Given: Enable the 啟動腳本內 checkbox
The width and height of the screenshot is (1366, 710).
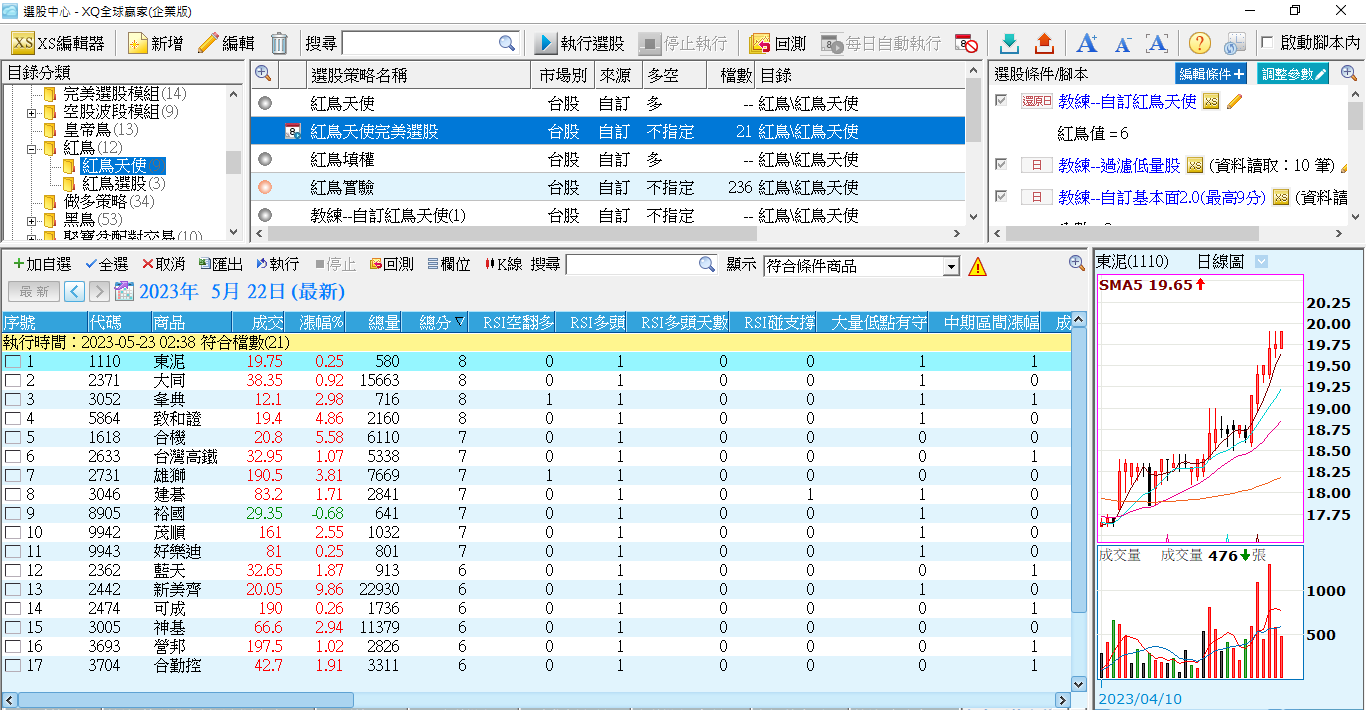Looking at the screenshot, I should (1268, 43).
